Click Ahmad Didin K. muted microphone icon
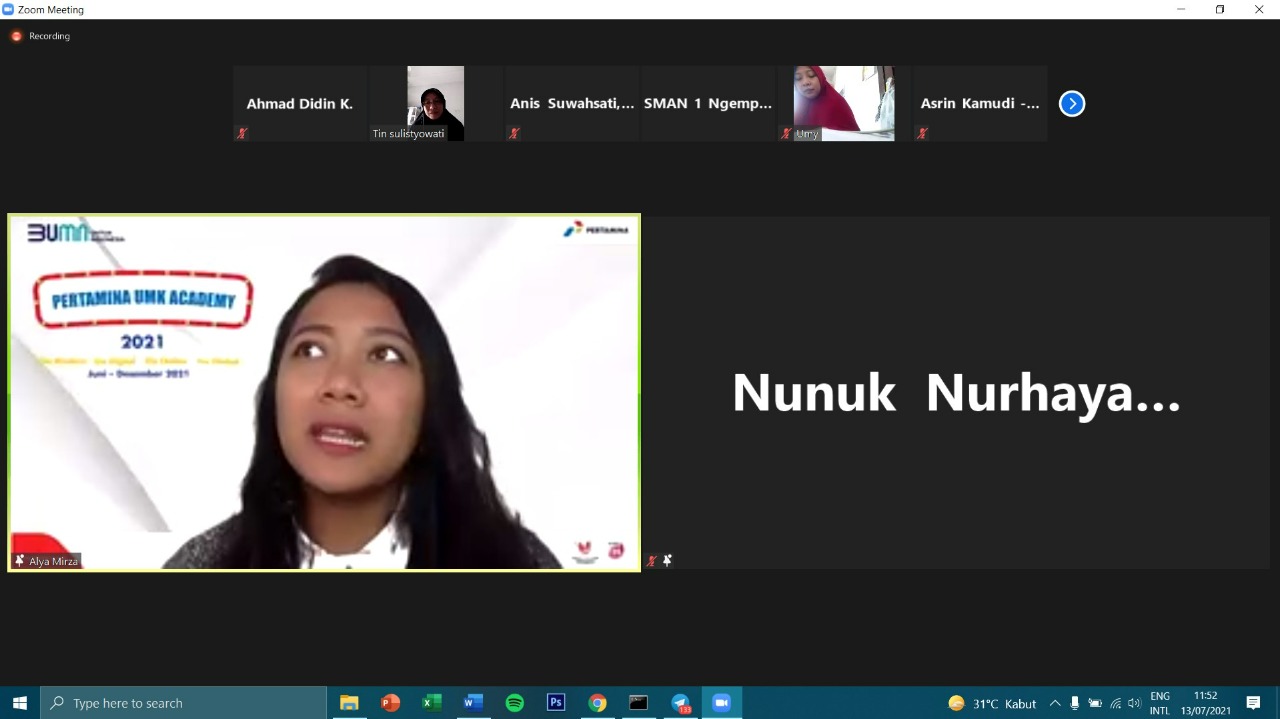The width and height of the screenshot is (1280, 719). (242, 133)
